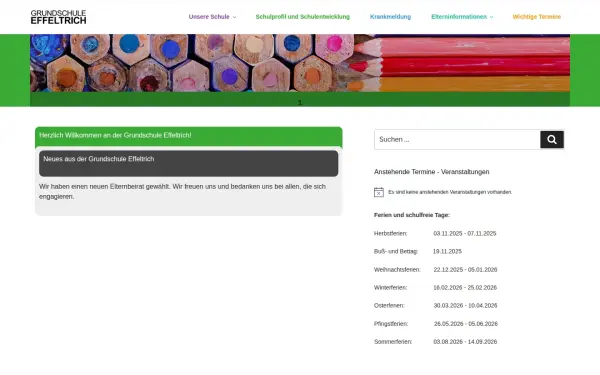Click the no upcoming events message
Image resolution: width=600 pixels, height=375 pixels.
[450, 192]
